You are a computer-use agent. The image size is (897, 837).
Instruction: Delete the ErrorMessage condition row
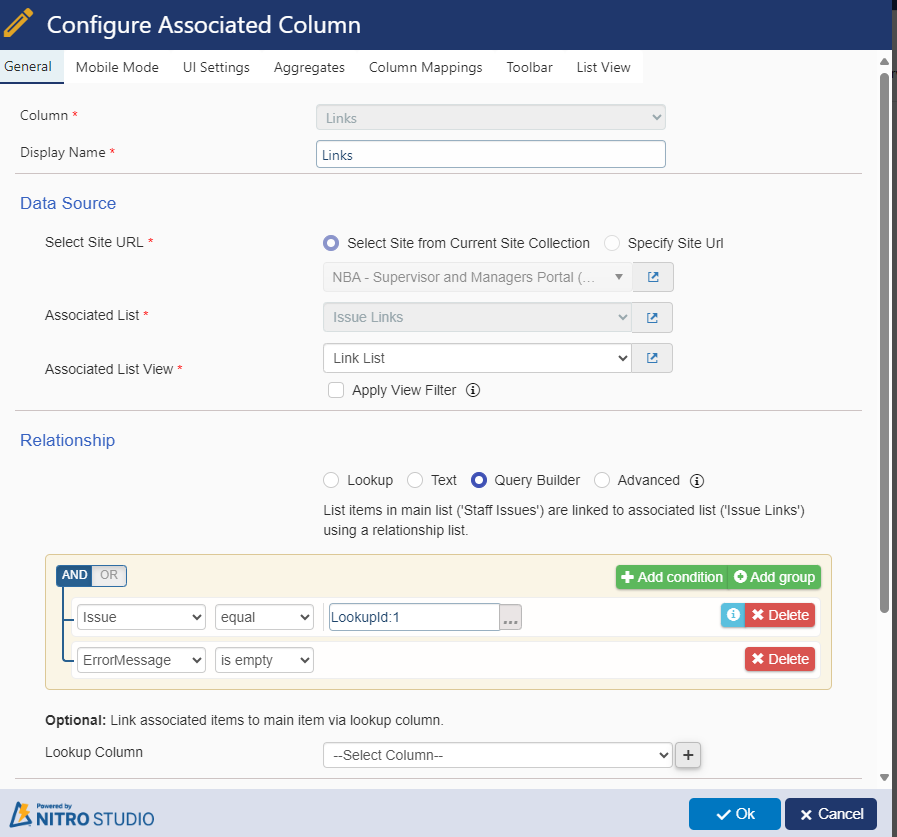click(779, 659)
